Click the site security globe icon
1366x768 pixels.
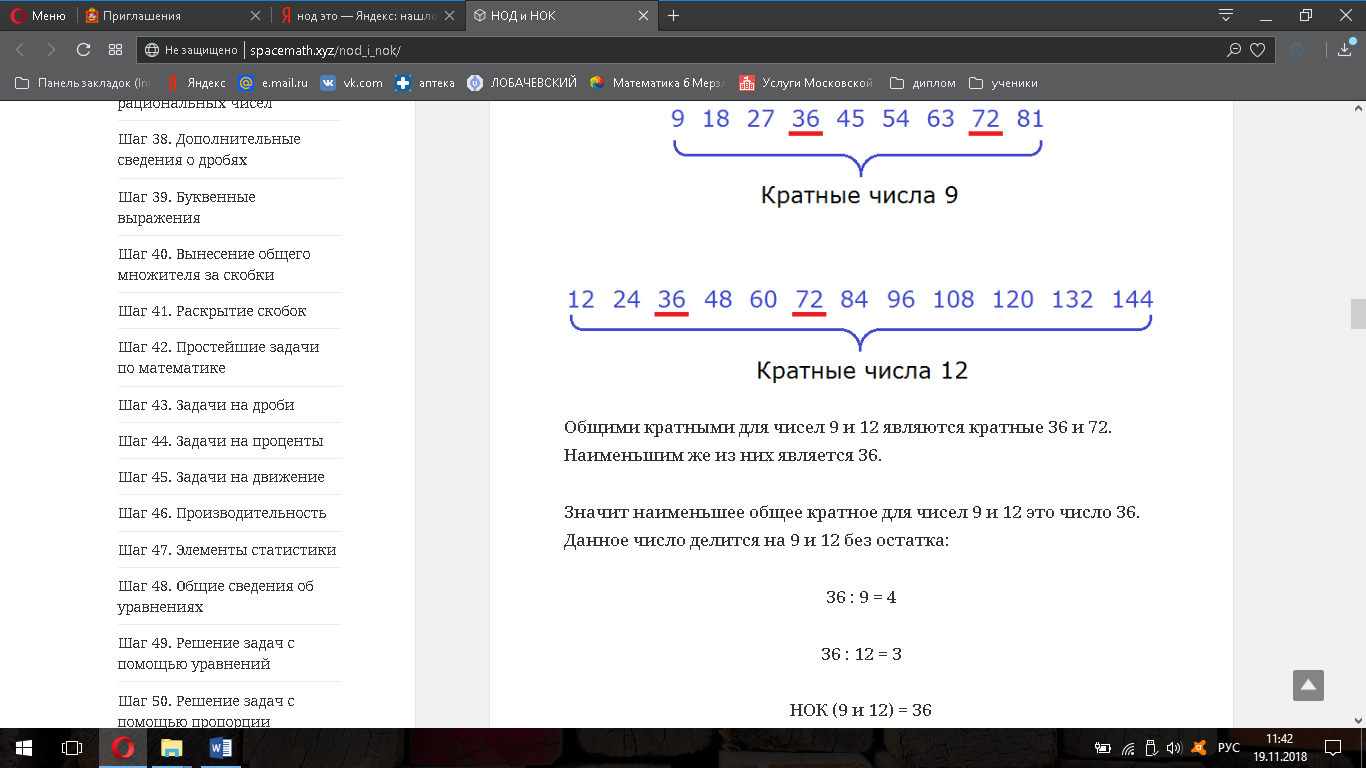tap(152, 49)
